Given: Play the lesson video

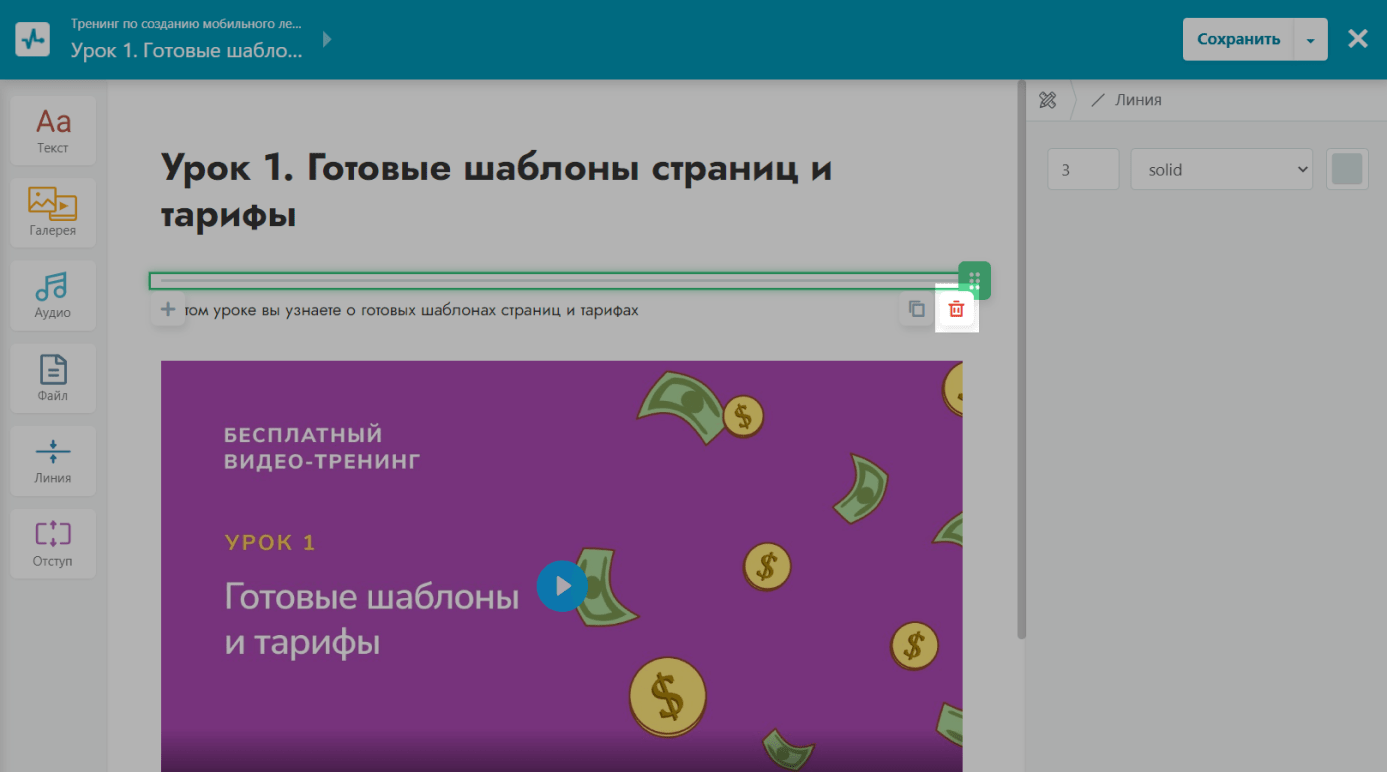Looking at the screenshot, I should (x=562, y=585).
